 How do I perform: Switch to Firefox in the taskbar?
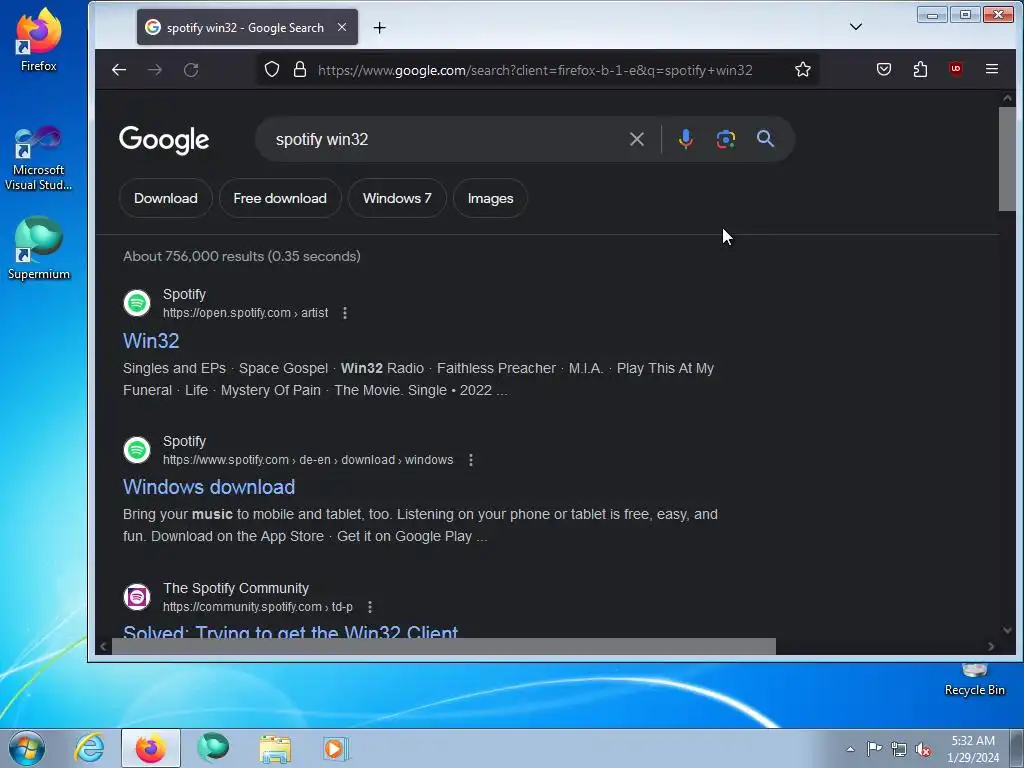coord(151,748)
